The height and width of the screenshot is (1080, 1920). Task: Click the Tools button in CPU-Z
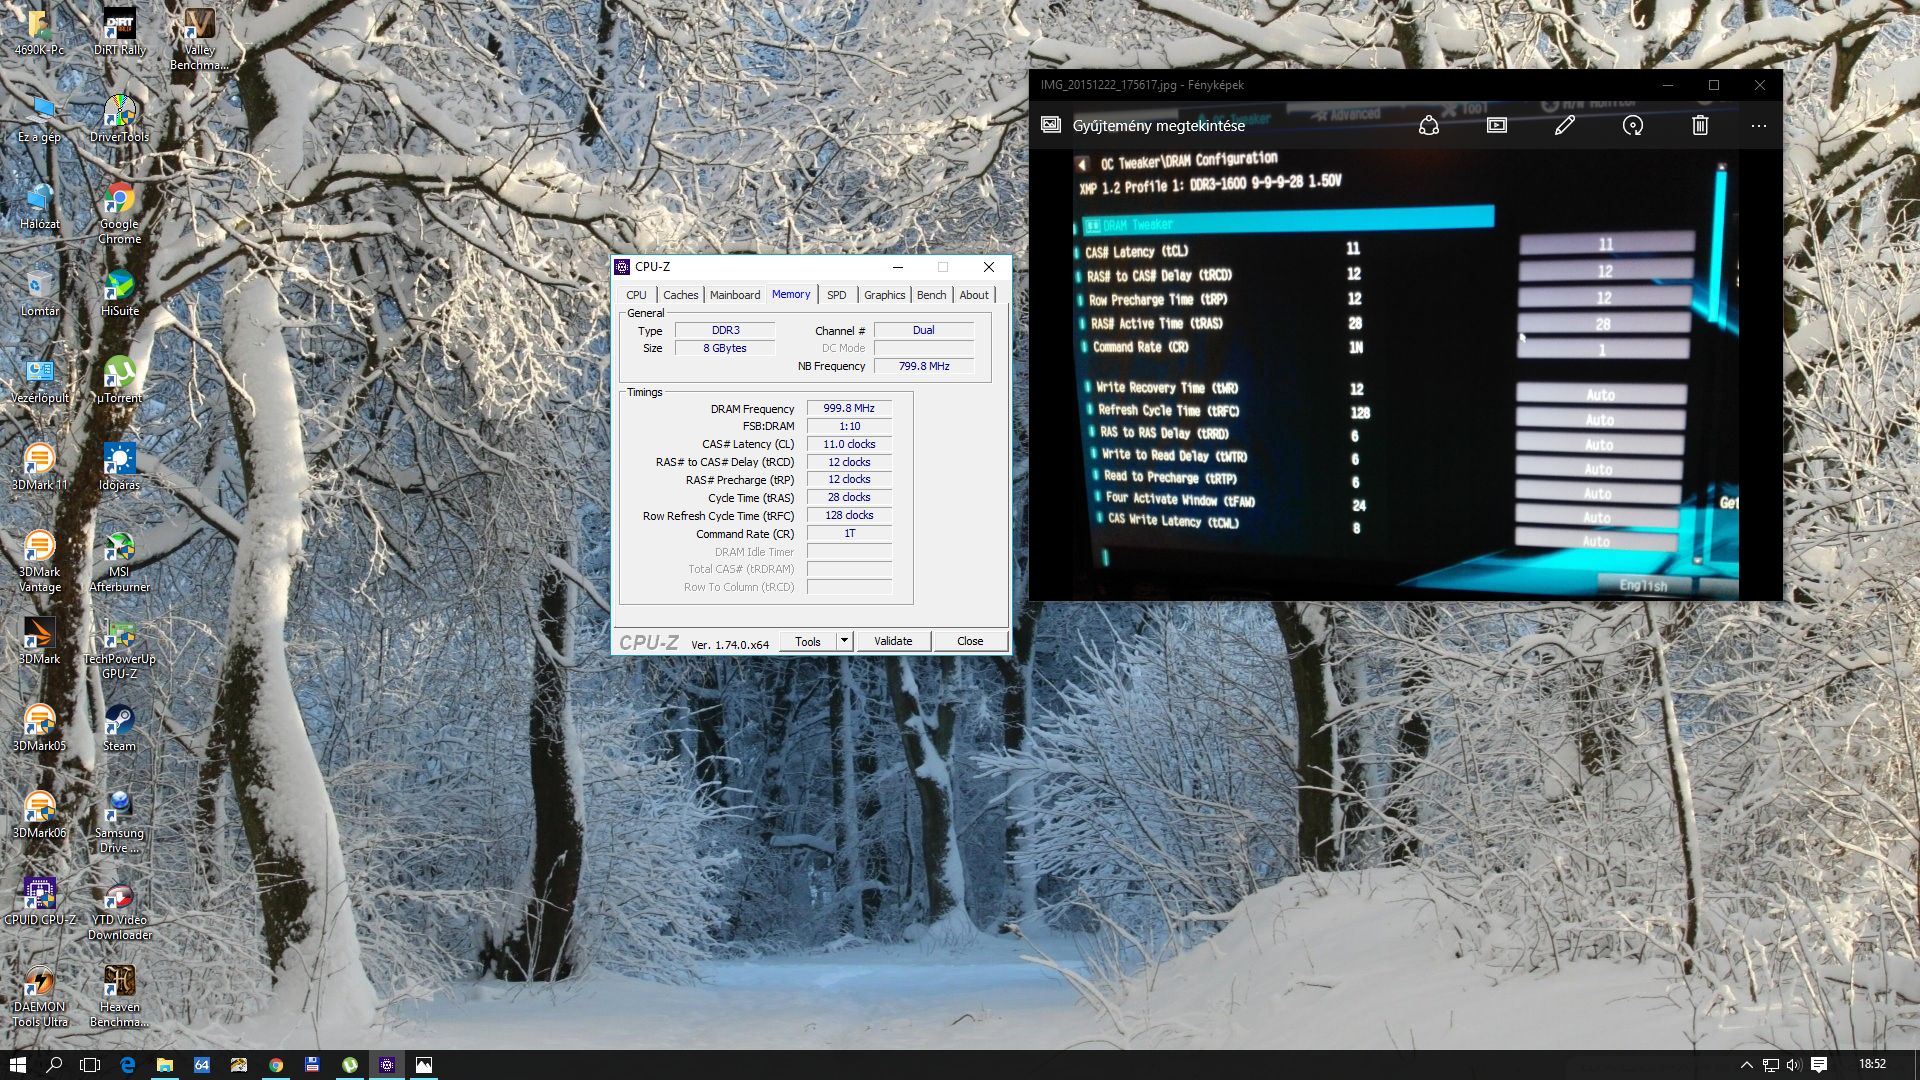point(808,641)
